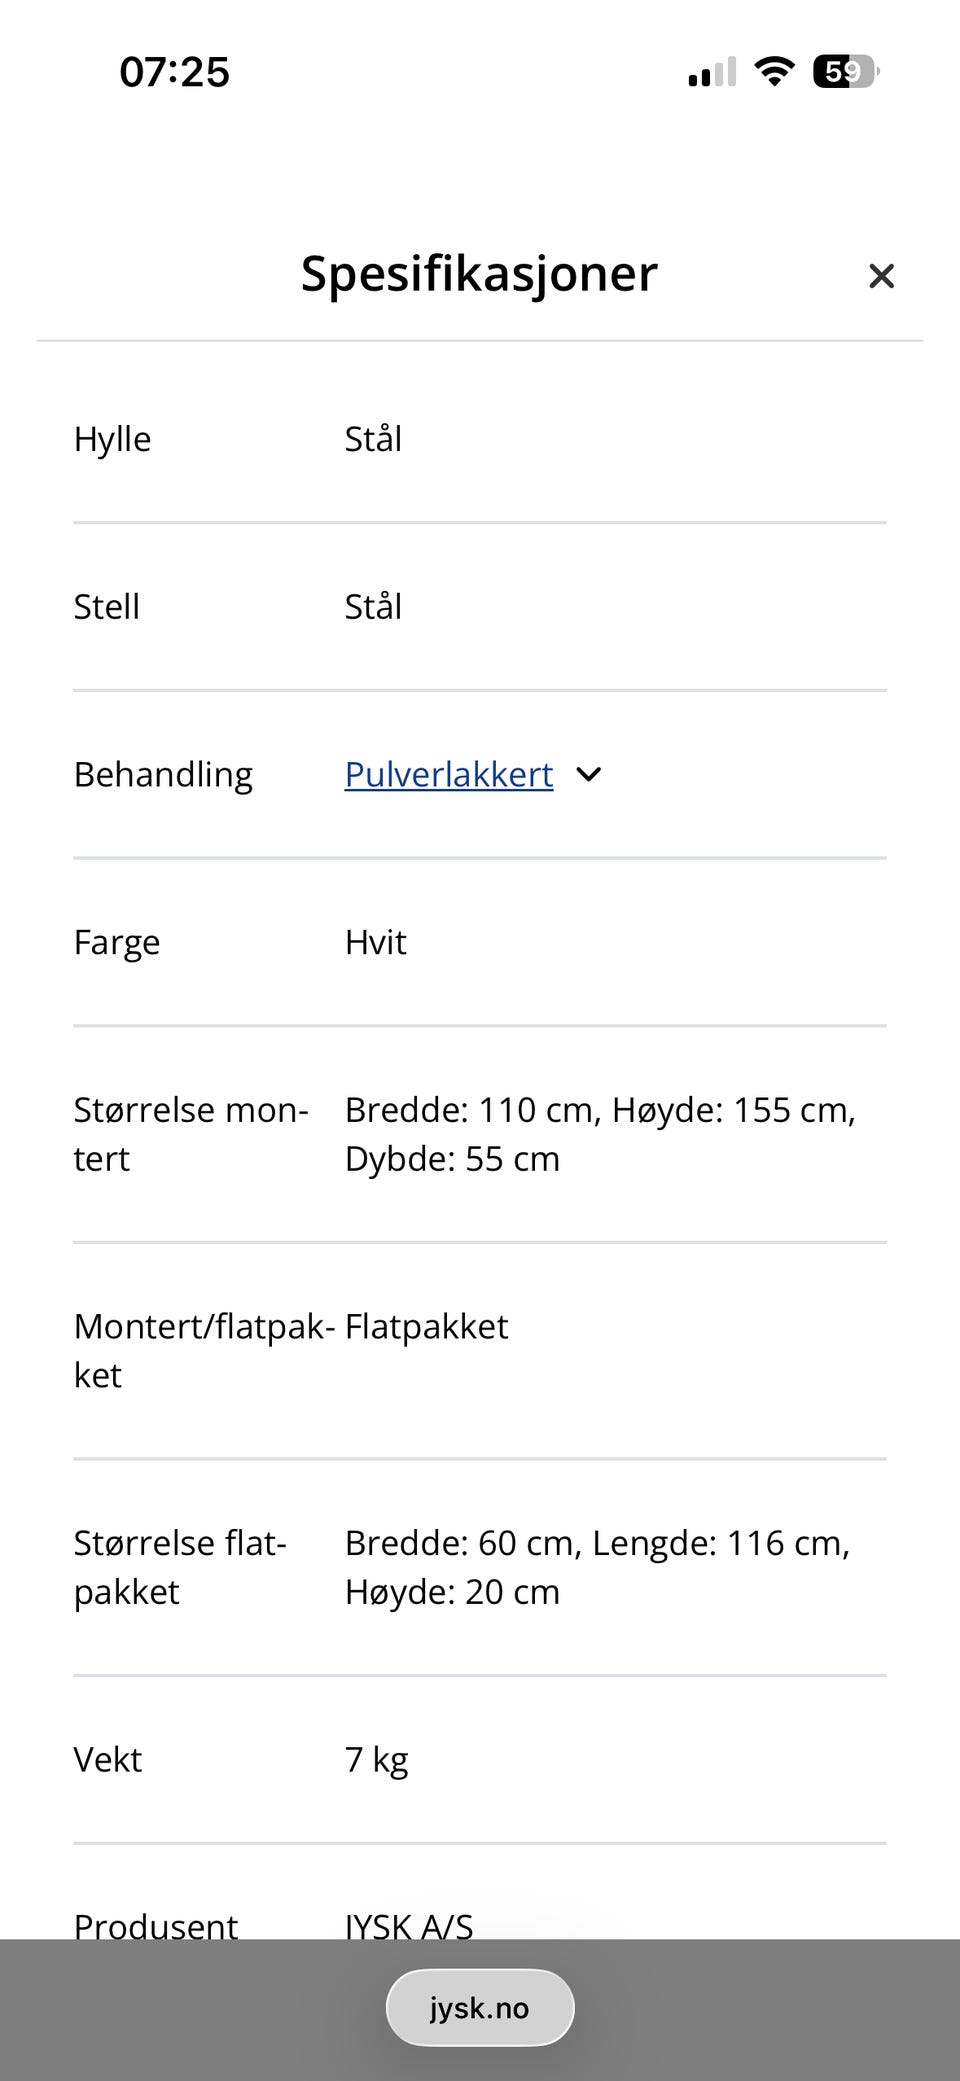Tap the Wi-Fi status icon

pyautogui.click(x=773, y=72)
